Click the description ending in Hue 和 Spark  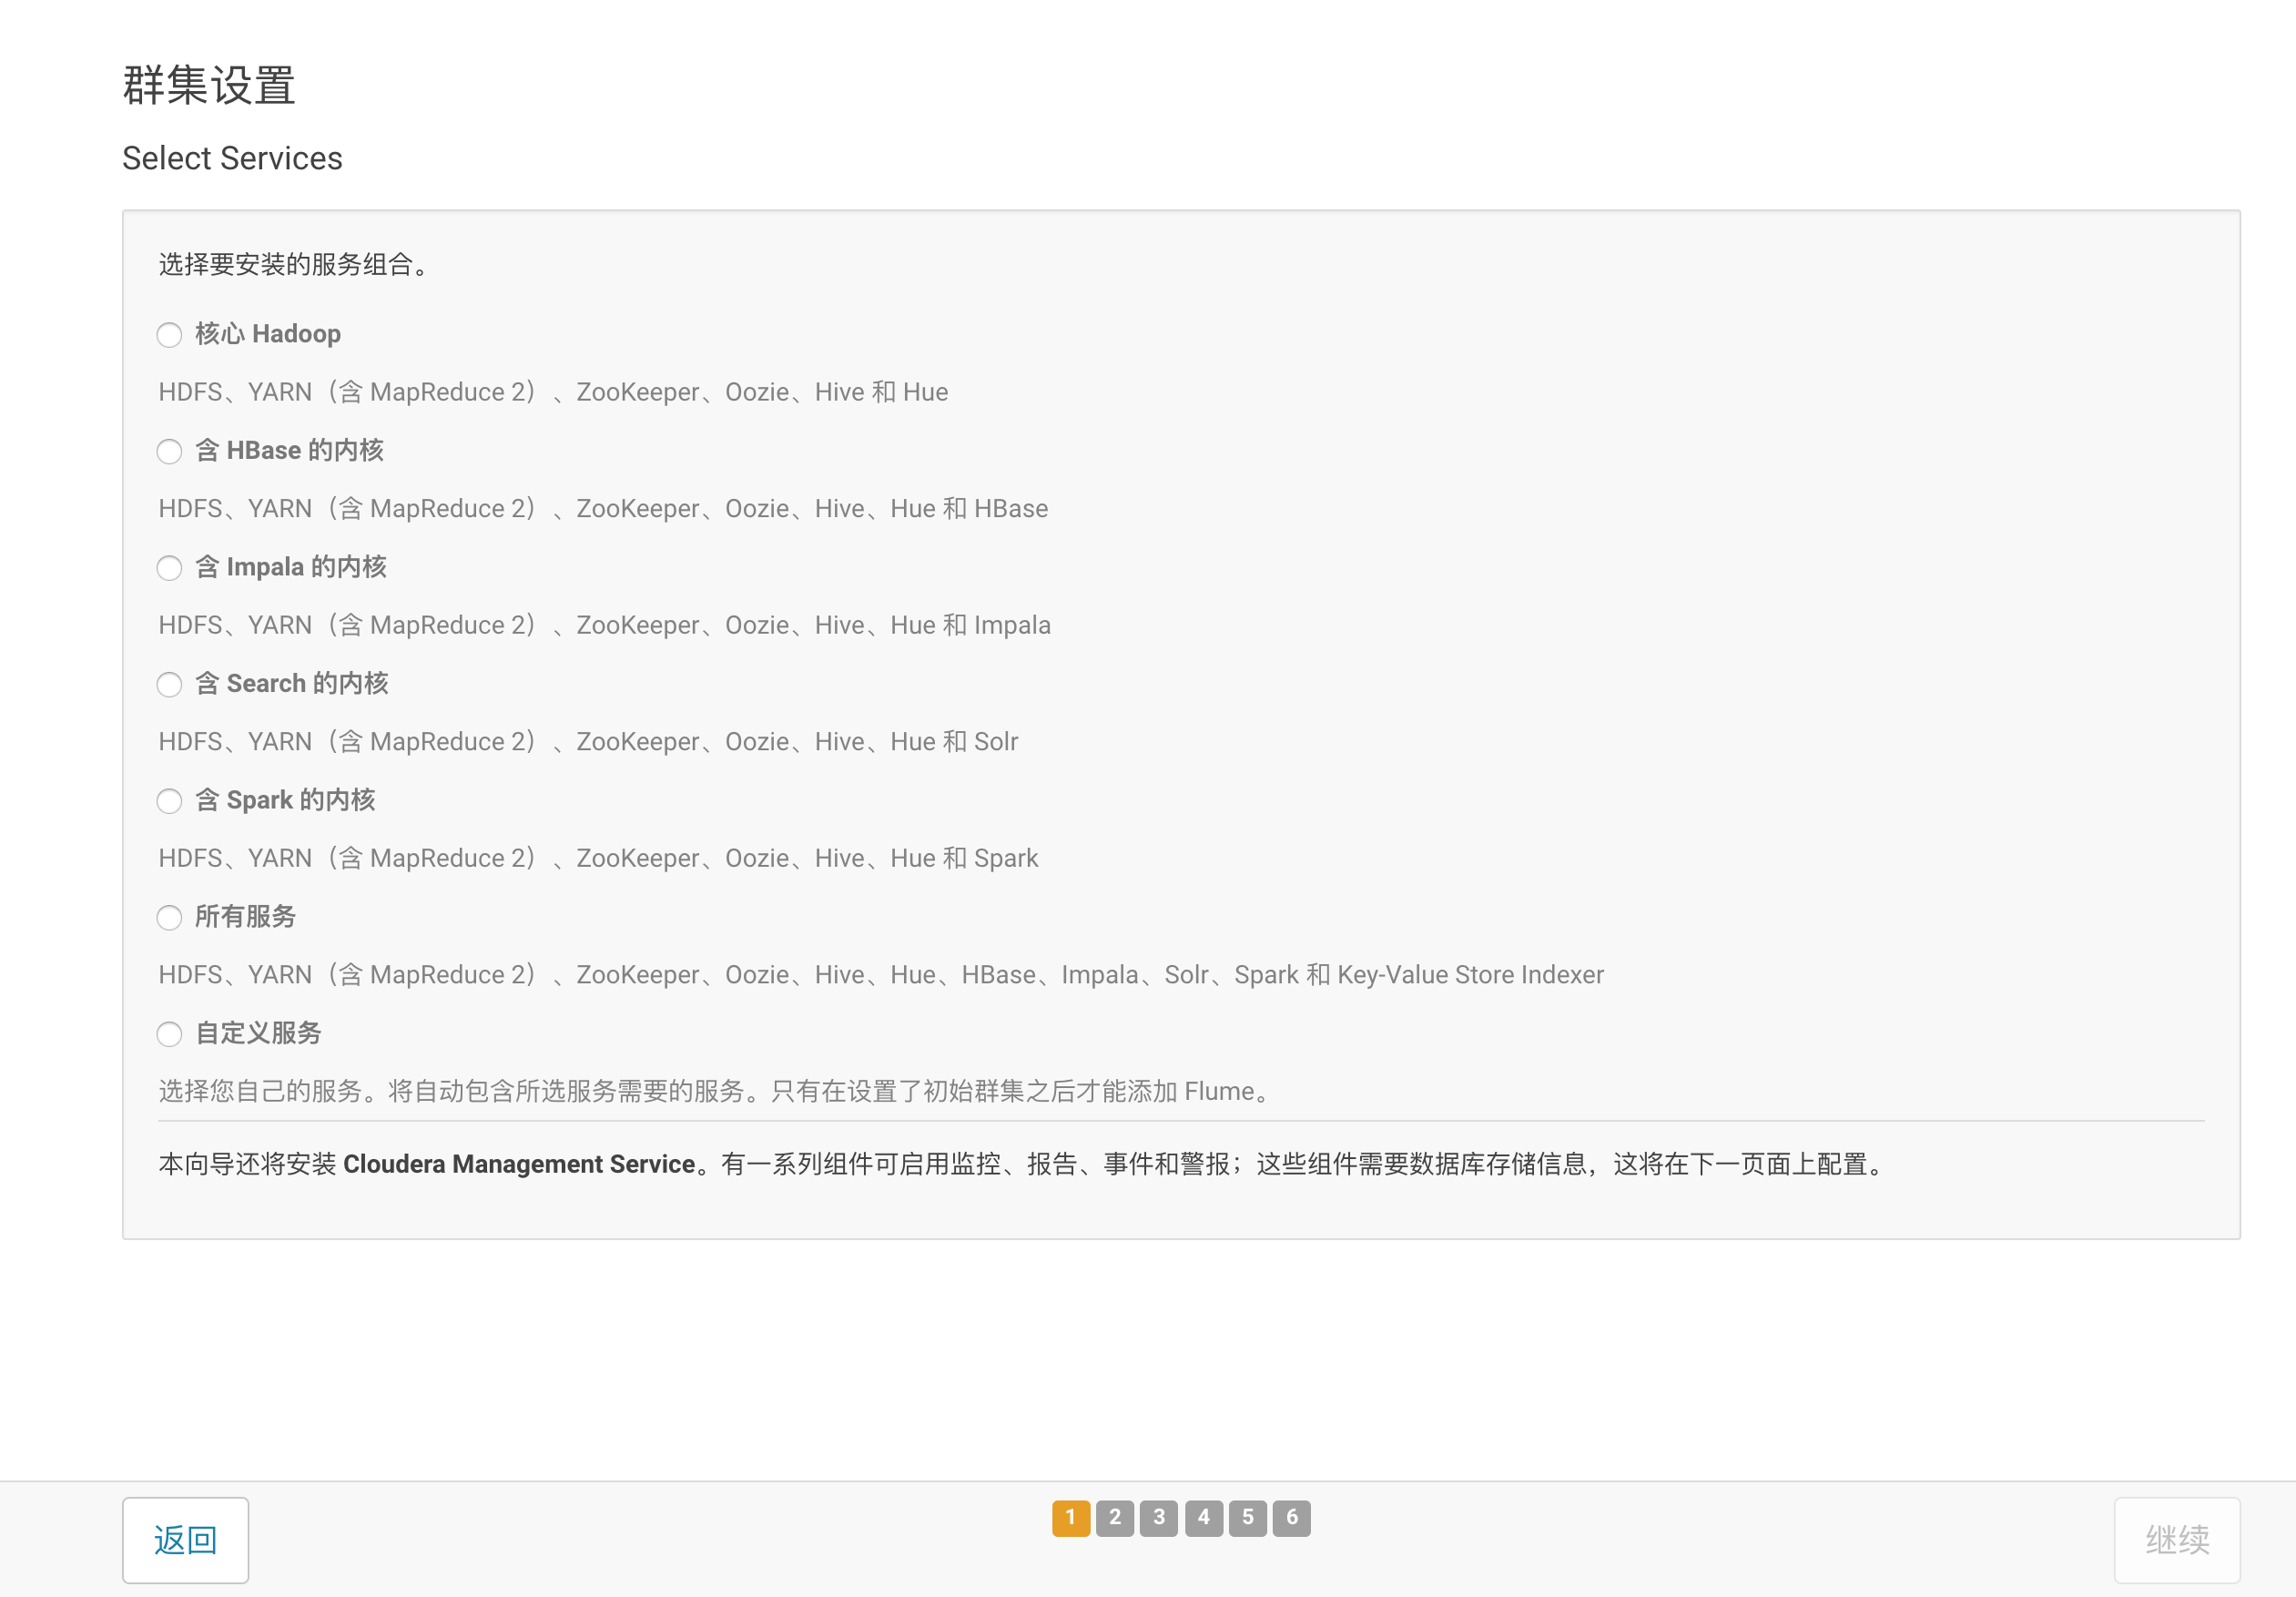(x=598, y=858)
